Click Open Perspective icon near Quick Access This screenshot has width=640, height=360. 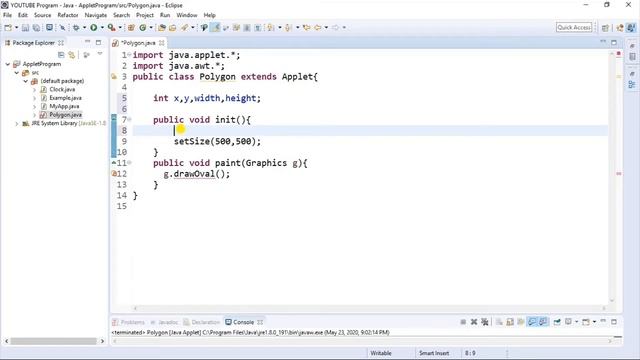point(605,27)
